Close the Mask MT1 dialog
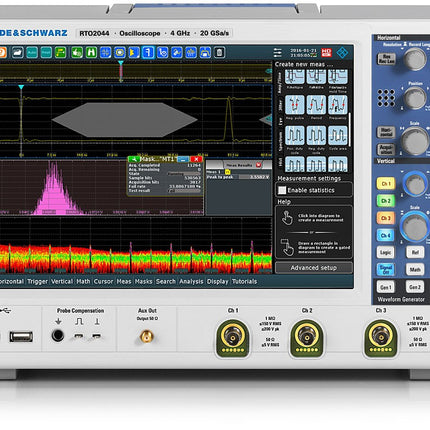This screenshot has width=430, height=430. coord(196,159)
